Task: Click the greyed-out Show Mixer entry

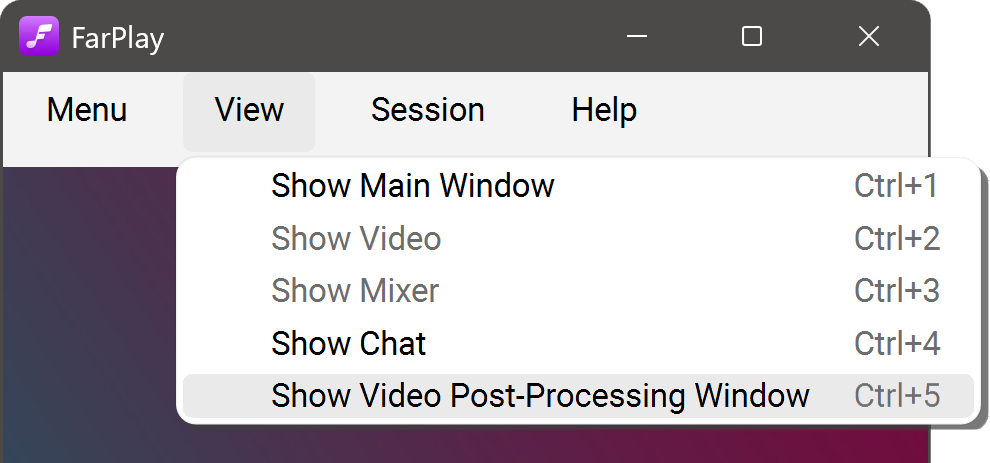Action: click(355, 291)
